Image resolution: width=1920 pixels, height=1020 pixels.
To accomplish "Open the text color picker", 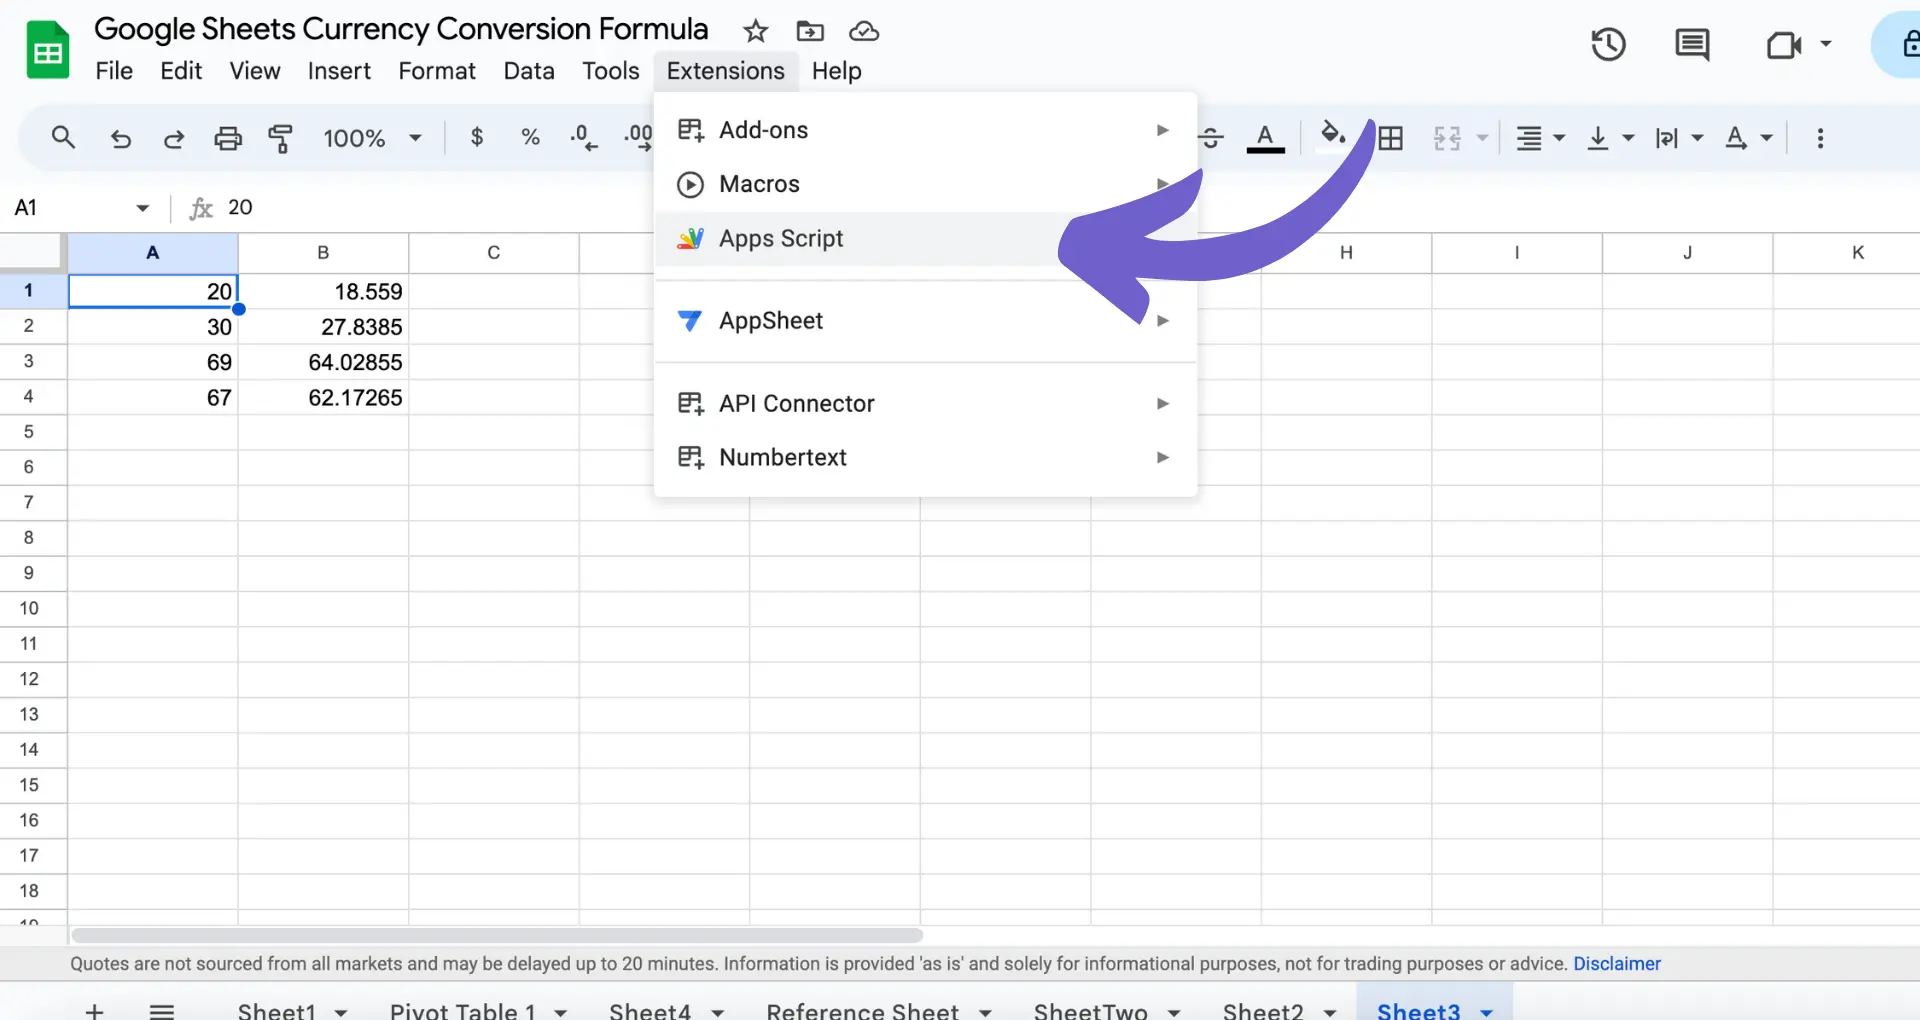I will click(x=1265, y=138).
